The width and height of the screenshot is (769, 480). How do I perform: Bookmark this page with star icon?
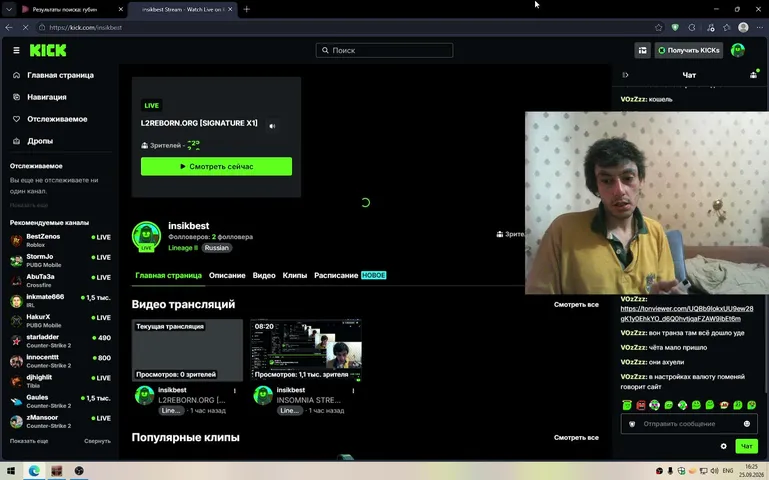pyautogui.click(x=659, y=27)
